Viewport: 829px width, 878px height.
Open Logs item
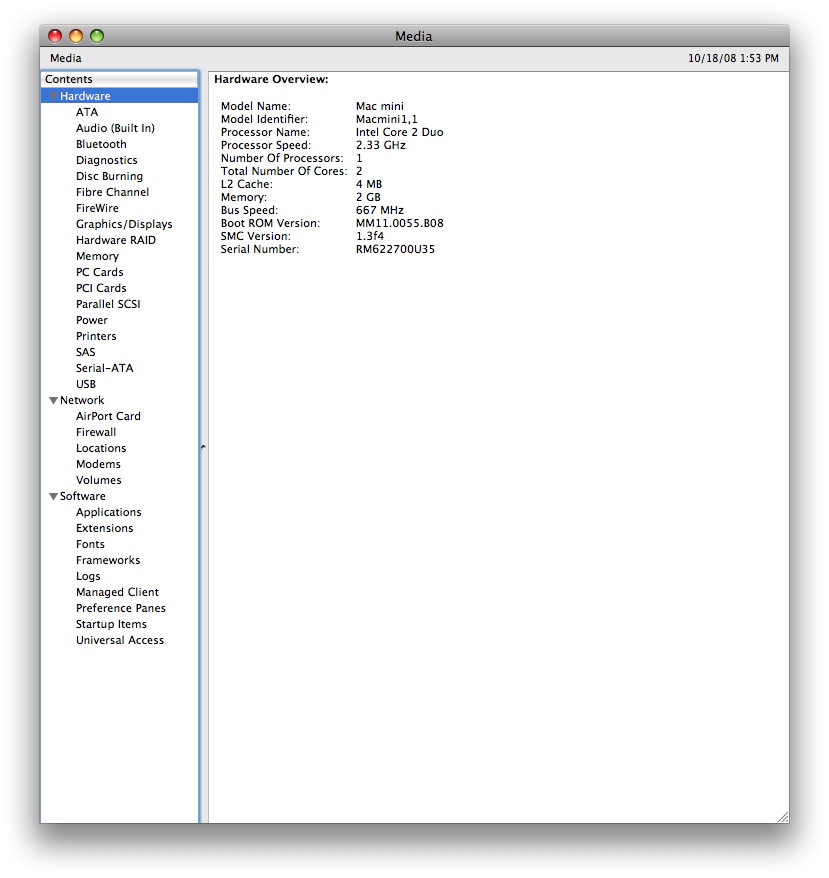click(88, 576)
